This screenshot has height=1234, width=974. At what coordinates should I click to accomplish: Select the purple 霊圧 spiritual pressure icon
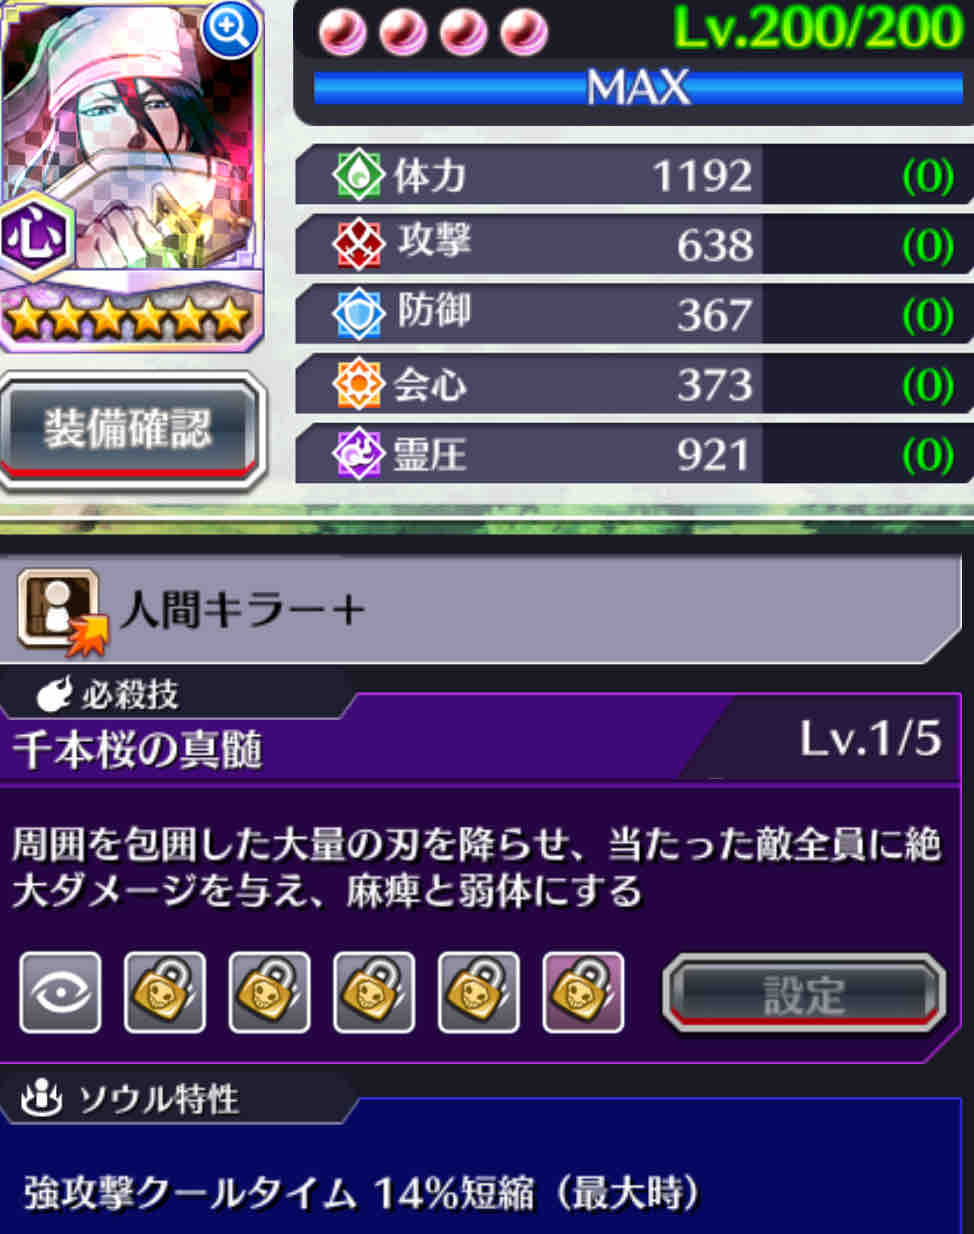[357, 454]
